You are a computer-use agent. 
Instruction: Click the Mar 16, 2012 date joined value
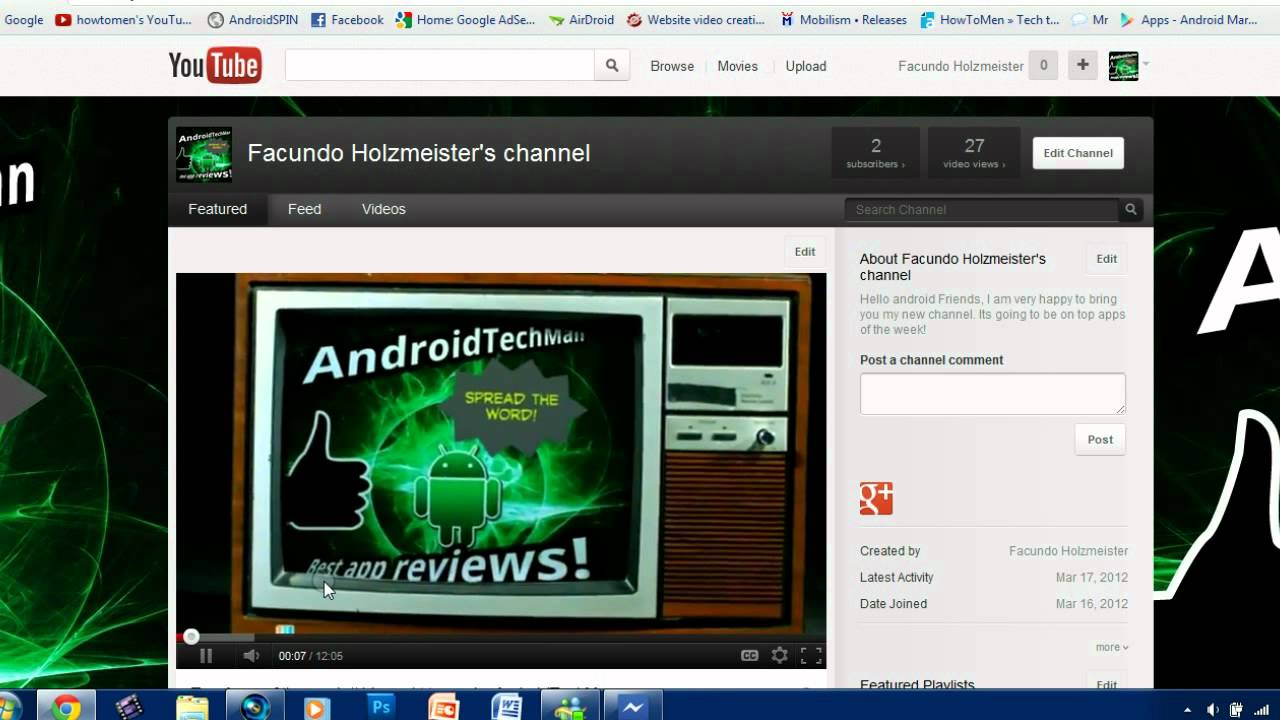click(1092, 604)
